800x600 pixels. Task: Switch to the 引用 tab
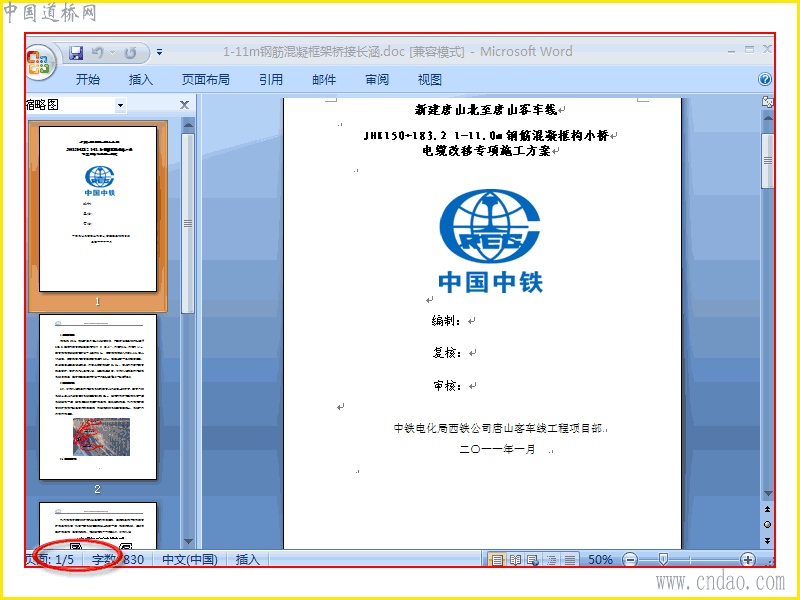pyautogui.click(x=270, y=80)
